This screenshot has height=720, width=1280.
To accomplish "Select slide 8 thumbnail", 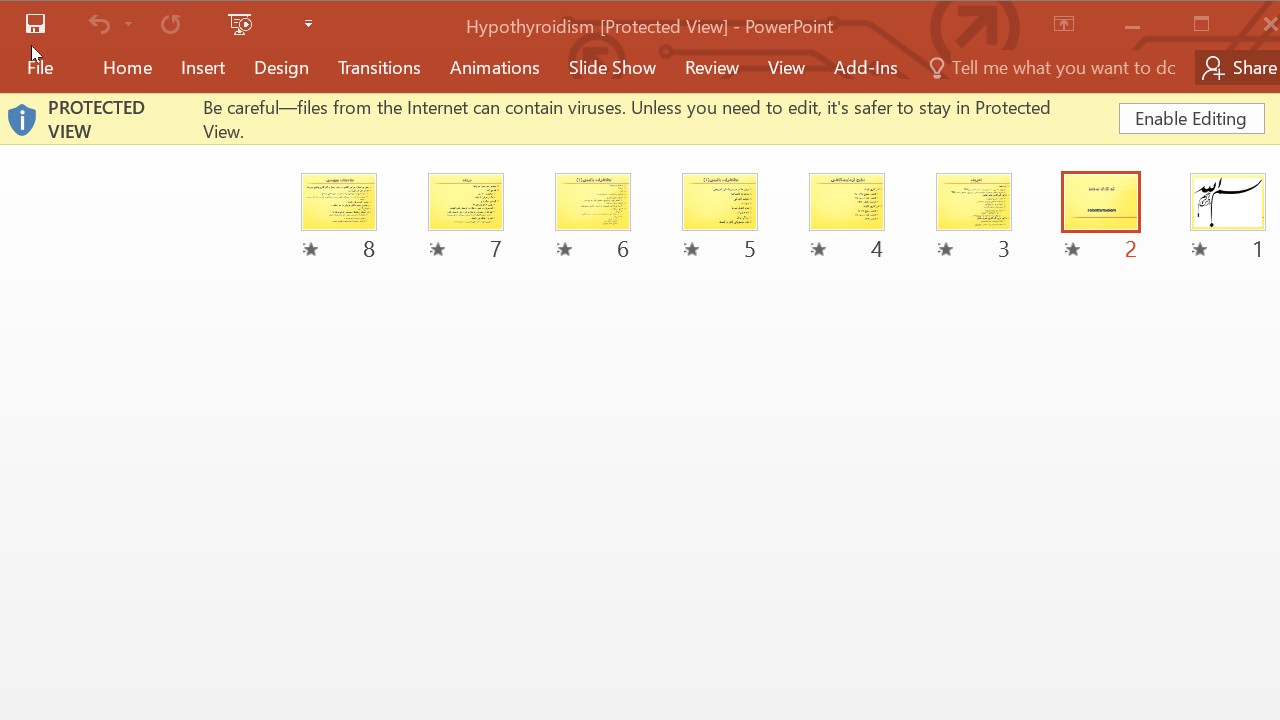I will [338, 202].
